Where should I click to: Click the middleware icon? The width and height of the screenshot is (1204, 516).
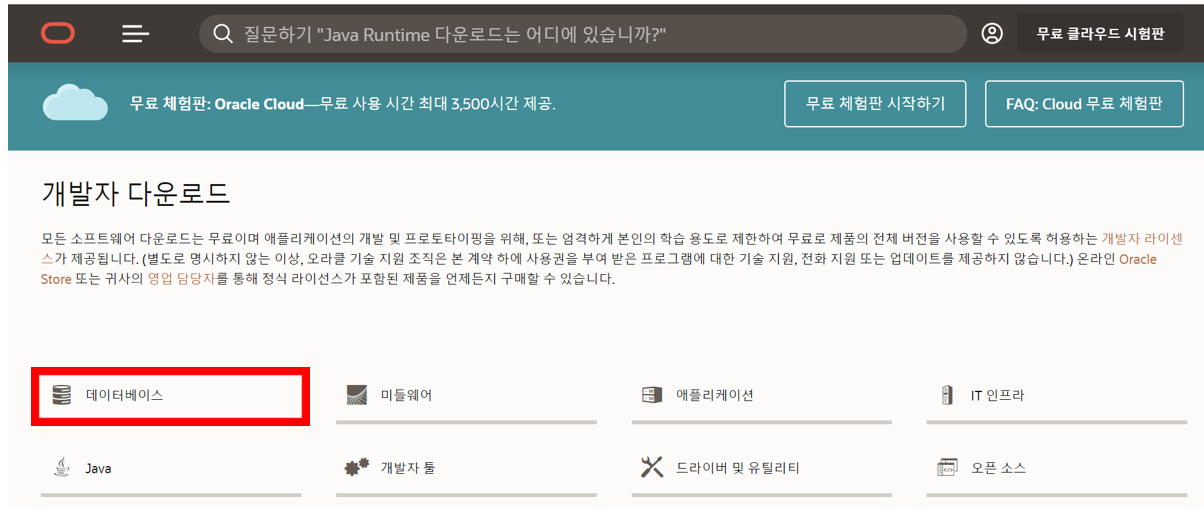pyautogui.click(x=357, y=395)
